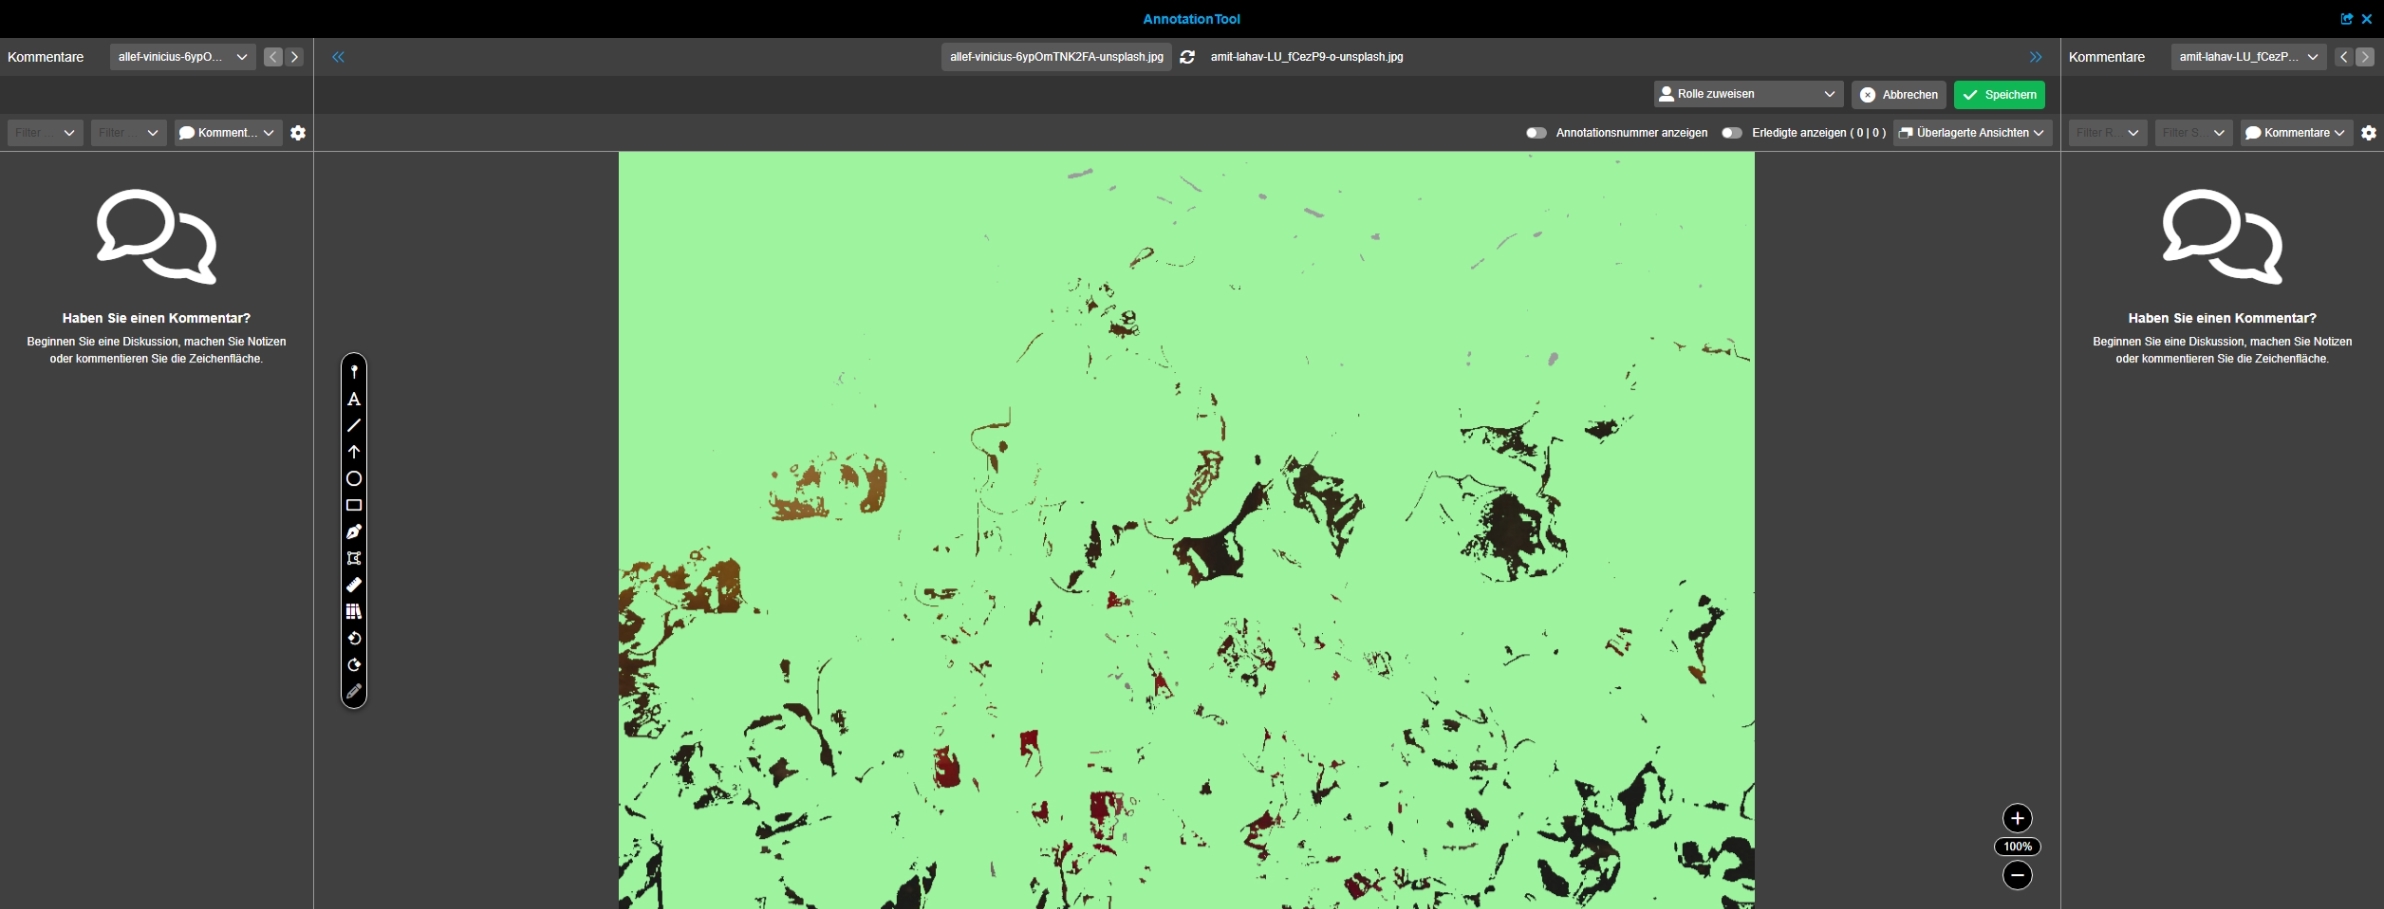Collapse the right comments panel
This screenshot has width=2384, height=909.
pos(2036,57)
